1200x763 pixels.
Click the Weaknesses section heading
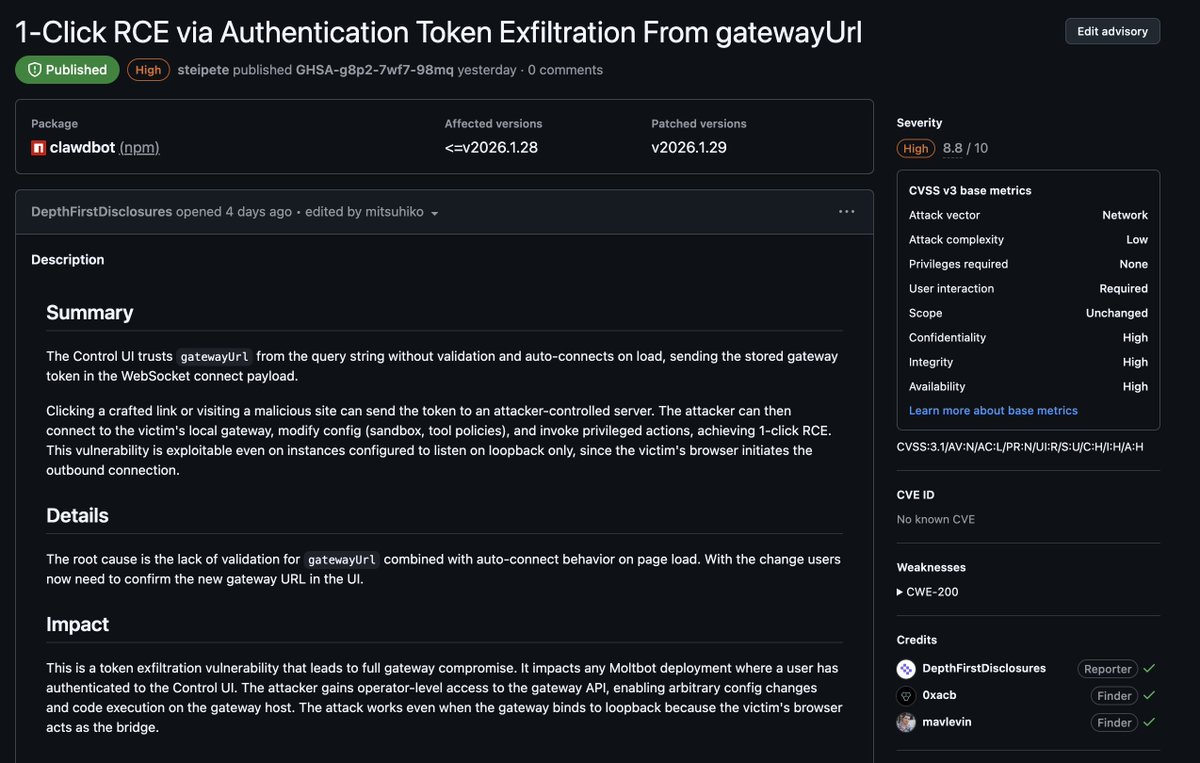931,567
